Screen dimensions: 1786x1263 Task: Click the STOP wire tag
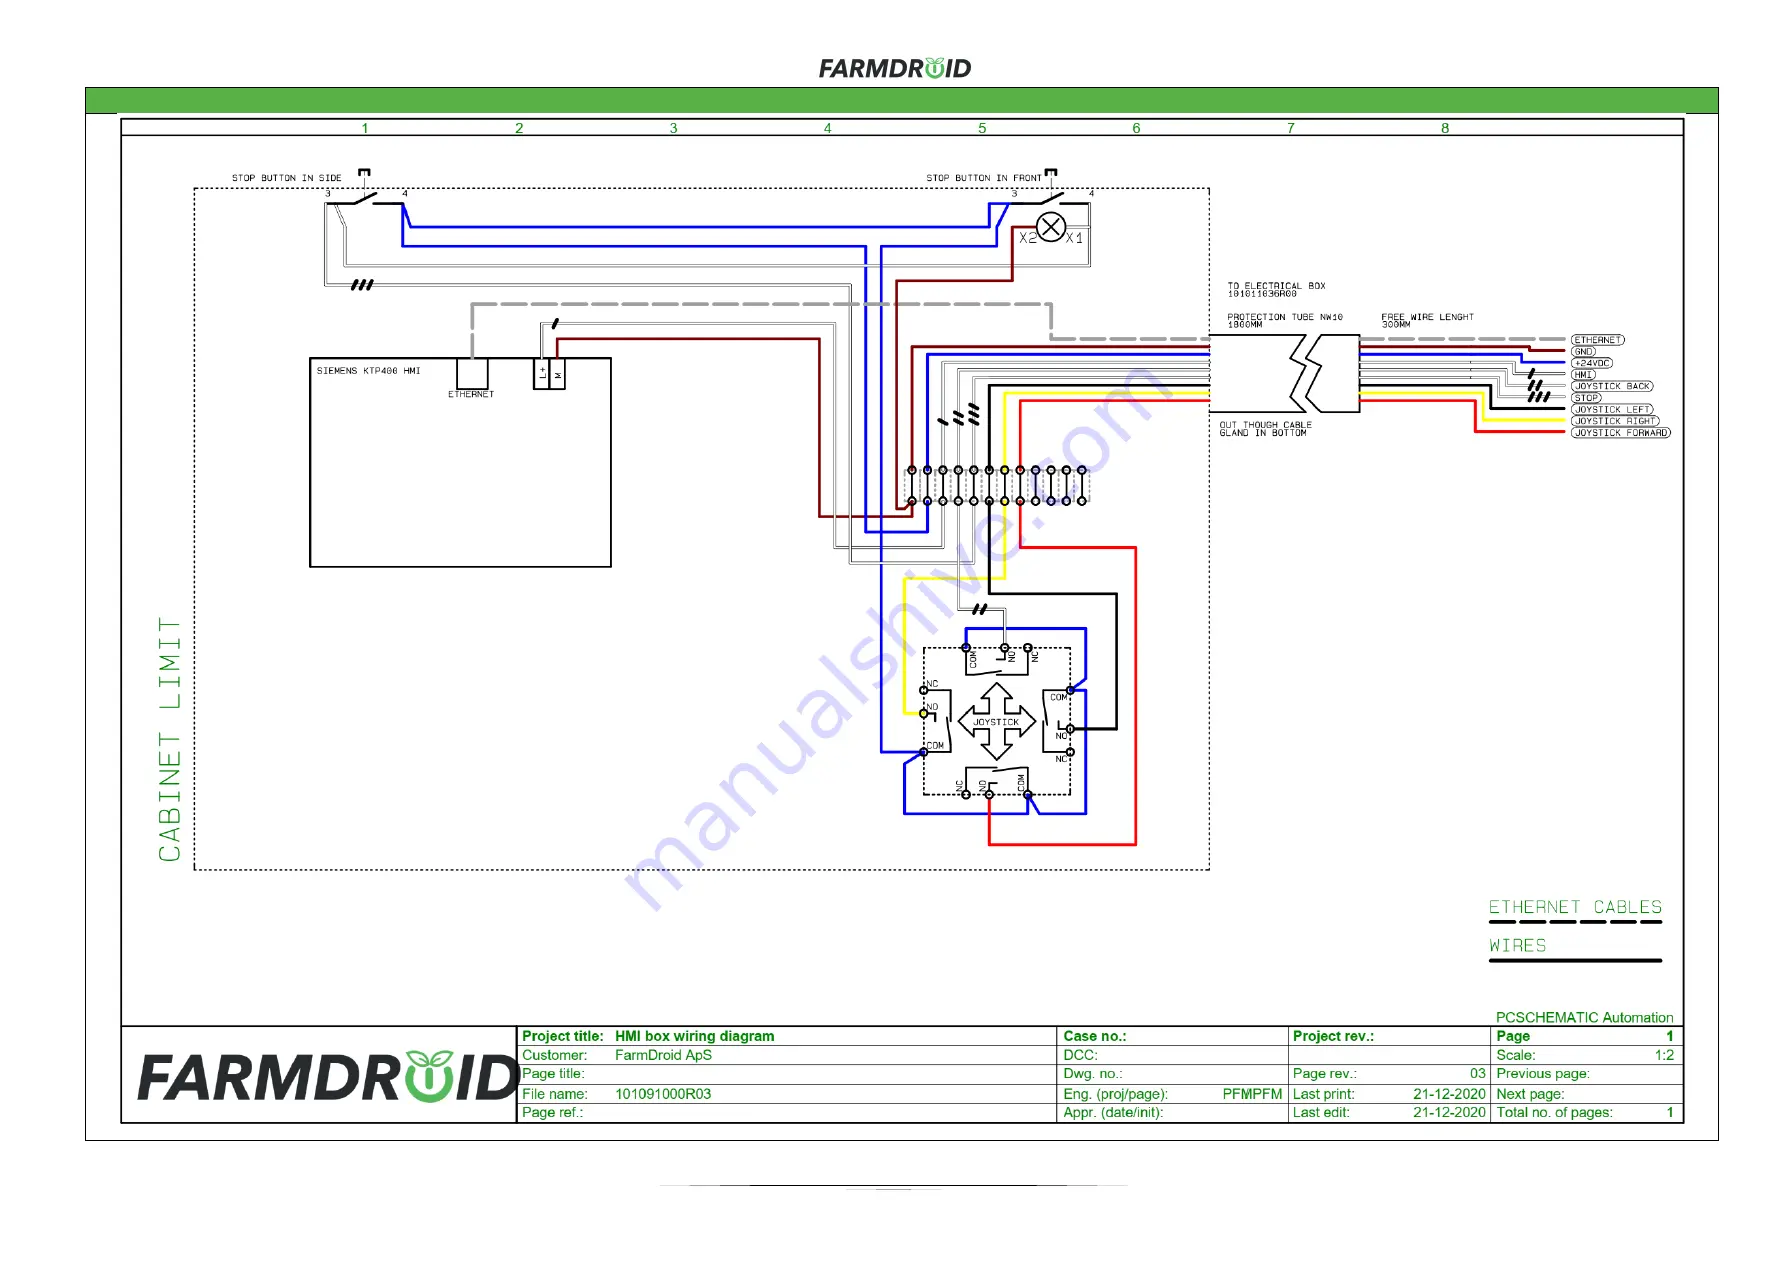point(1586,398)
